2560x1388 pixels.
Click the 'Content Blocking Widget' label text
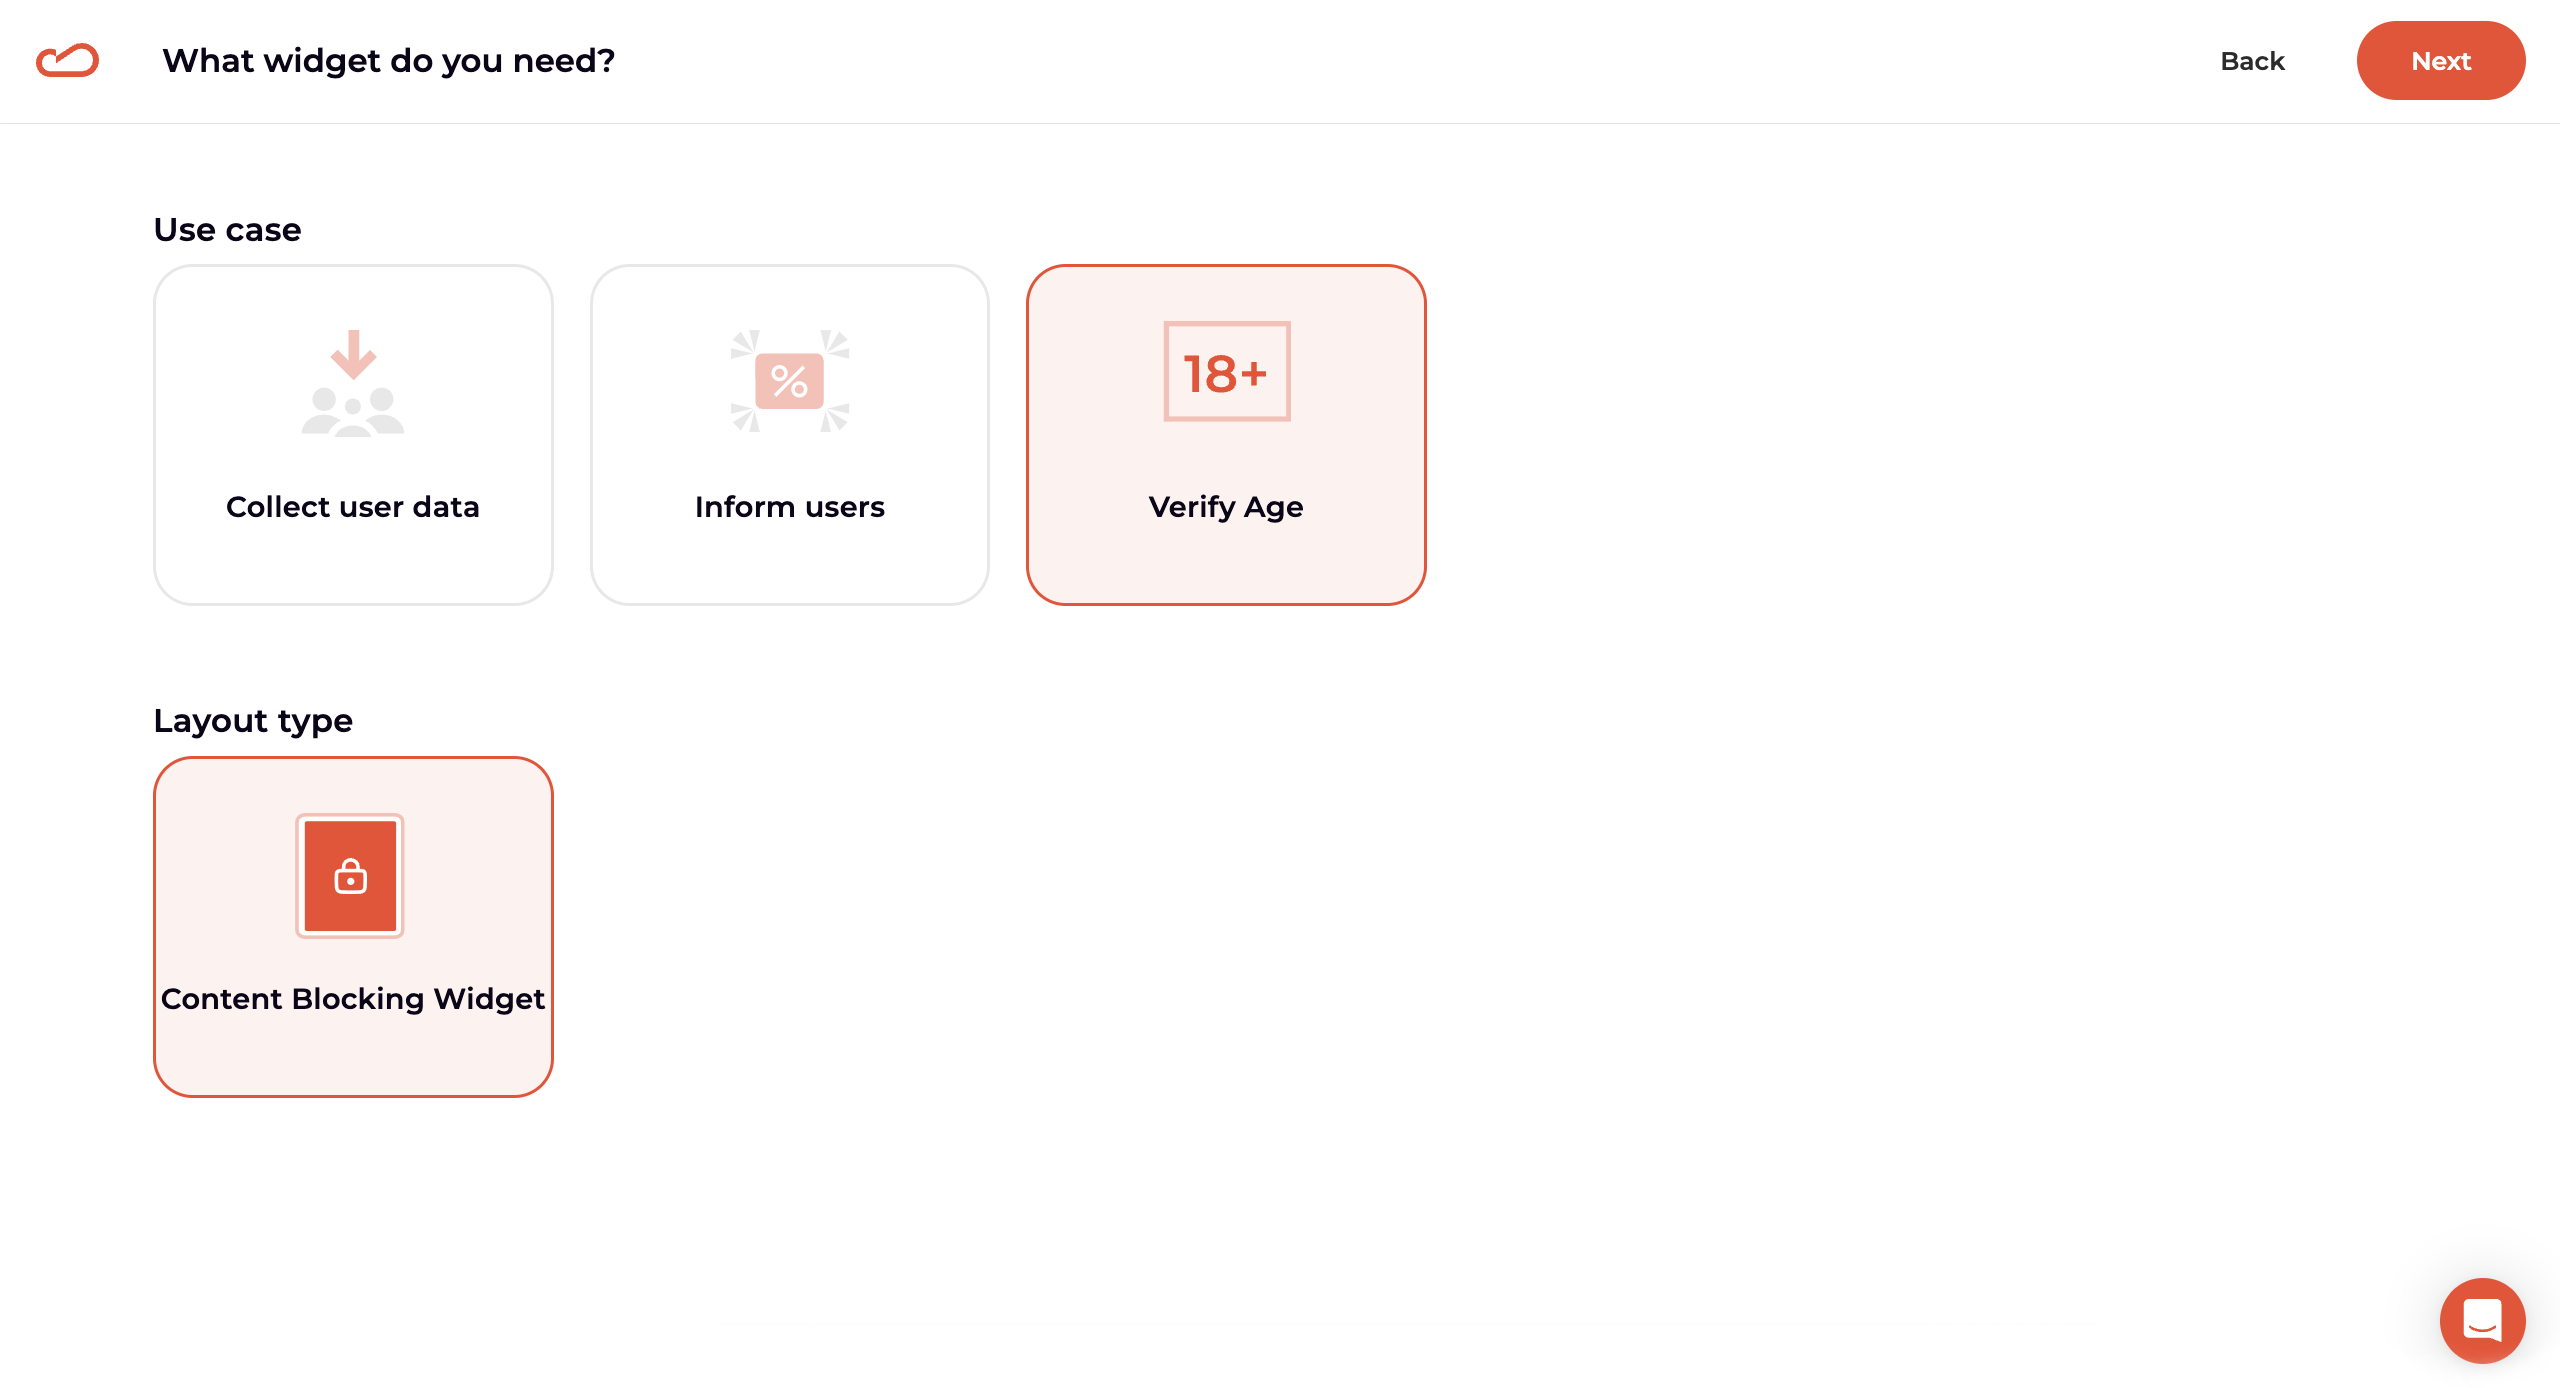point(353,998)
